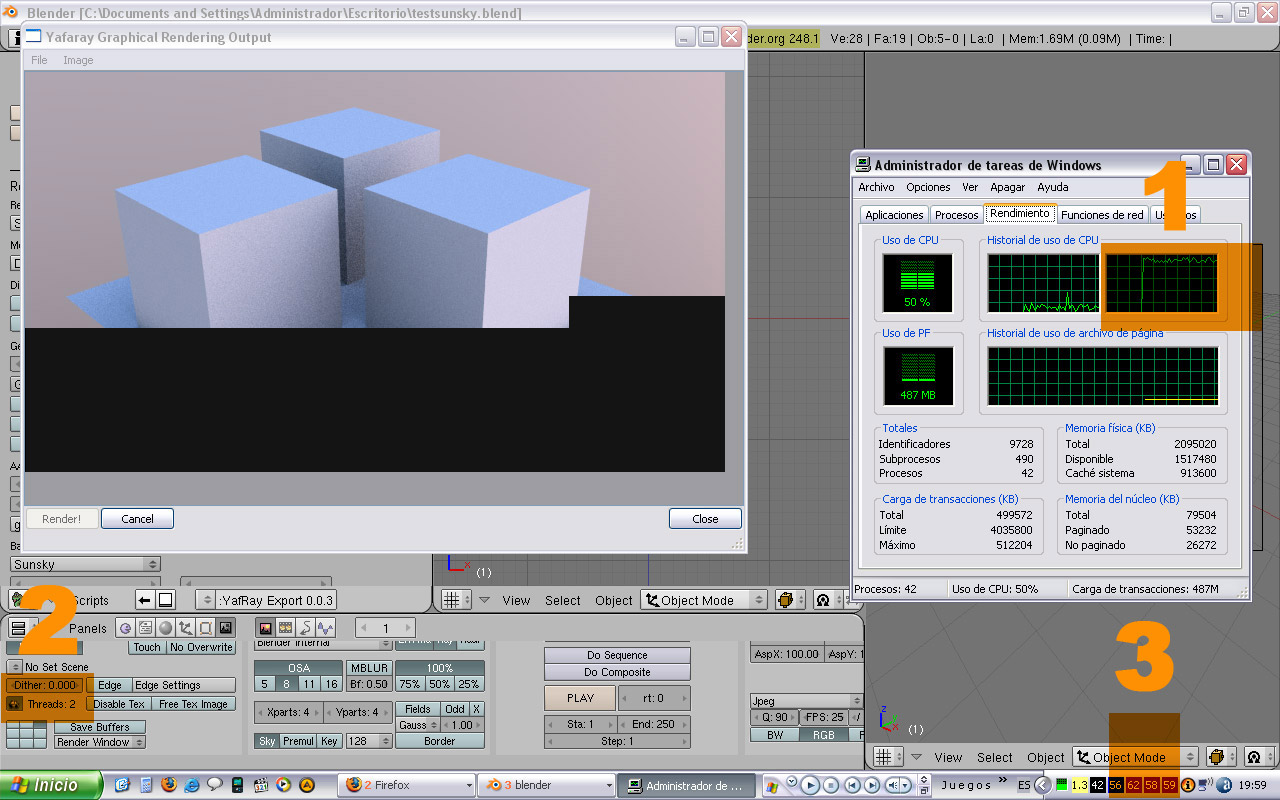Click the taskbar media player Next track button

coord(874,785)
